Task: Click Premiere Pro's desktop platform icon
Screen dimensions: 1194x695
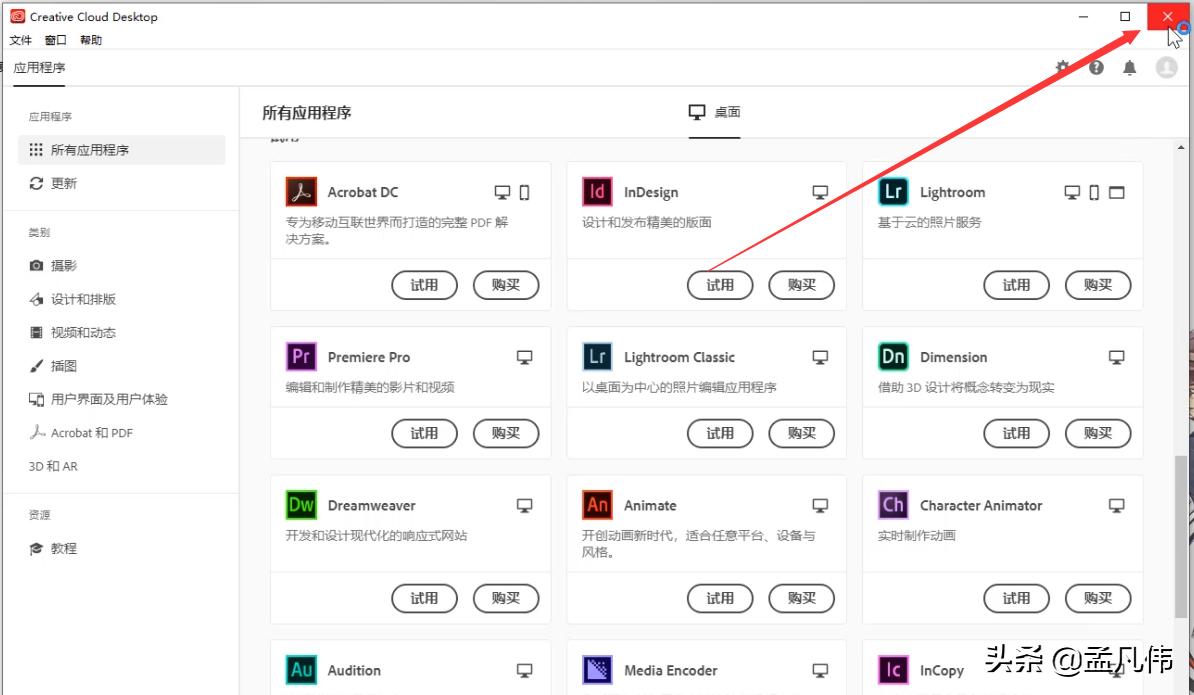Action: 525,358
